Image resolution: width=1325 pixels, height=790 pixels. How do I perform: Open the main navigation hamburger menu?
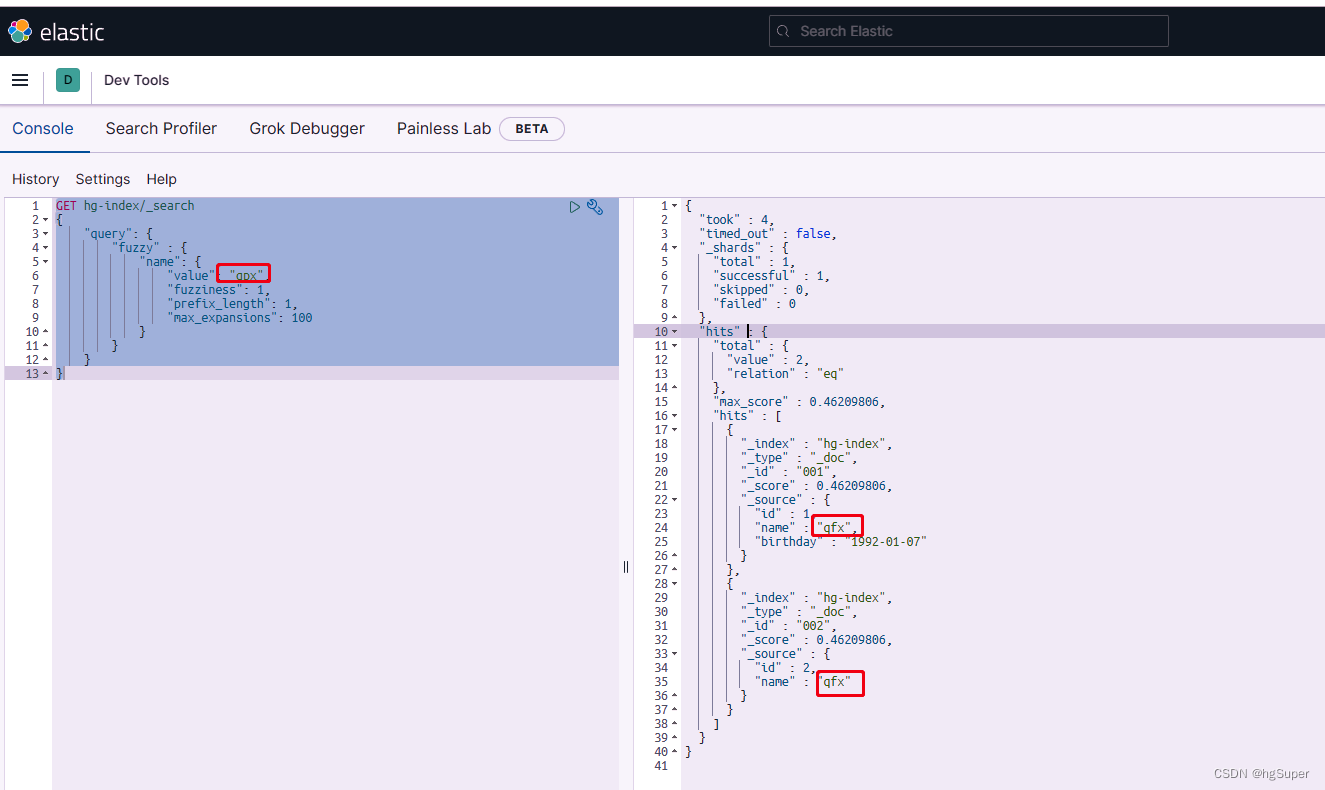tap(20, 80)
